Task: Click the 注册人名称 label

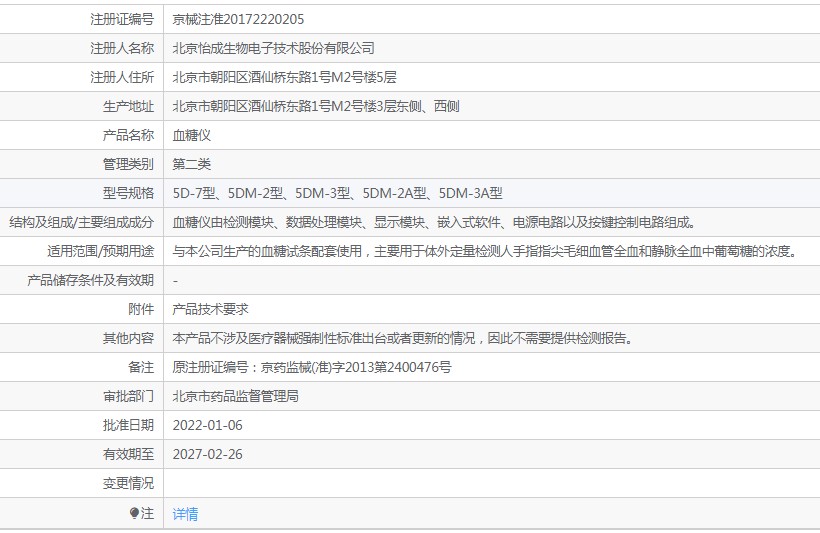Action: click(122, 48)
